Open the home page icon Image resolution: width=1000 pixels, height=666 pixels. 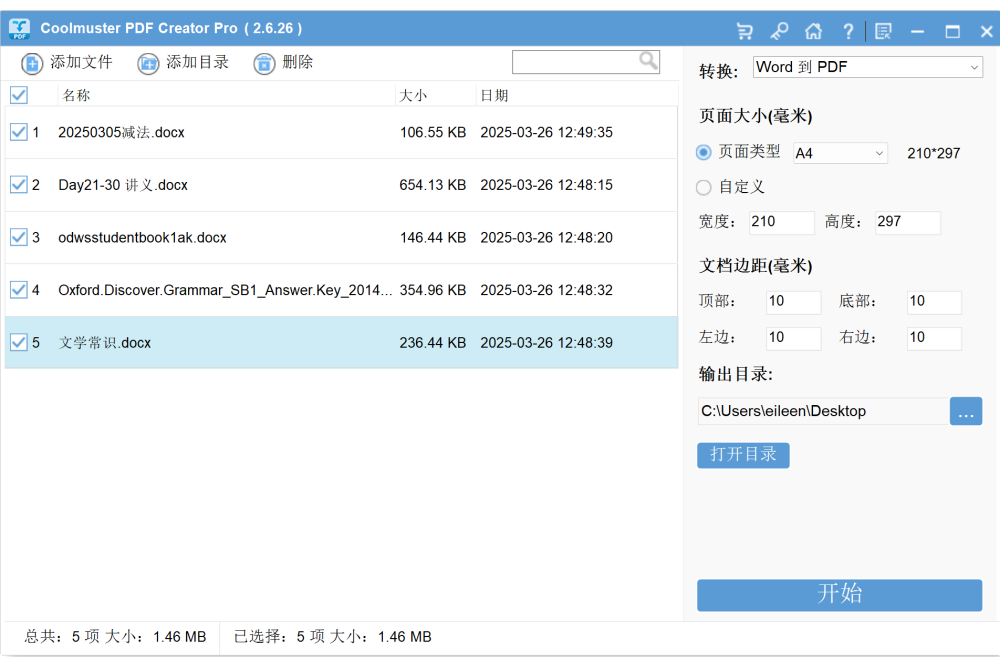coord(813,31)
